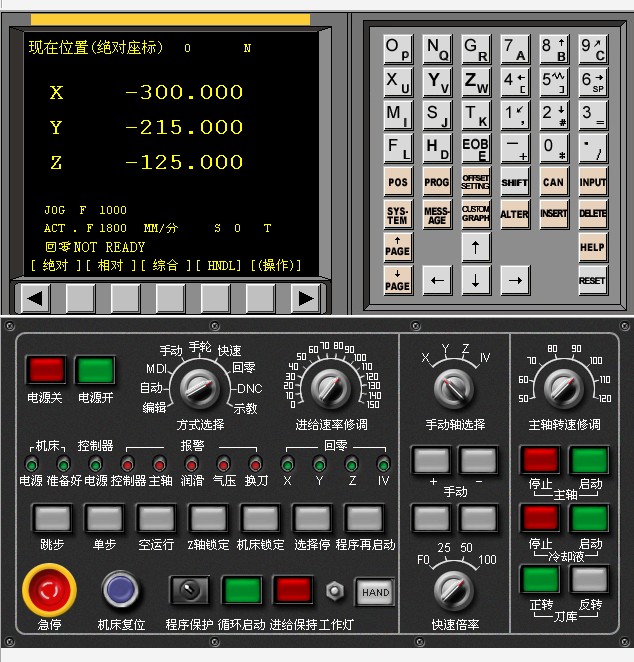This screenshot has width=634, height=662.
Task: Toggle the machine lock (机床锁定) button
Action: coord(260,518)
